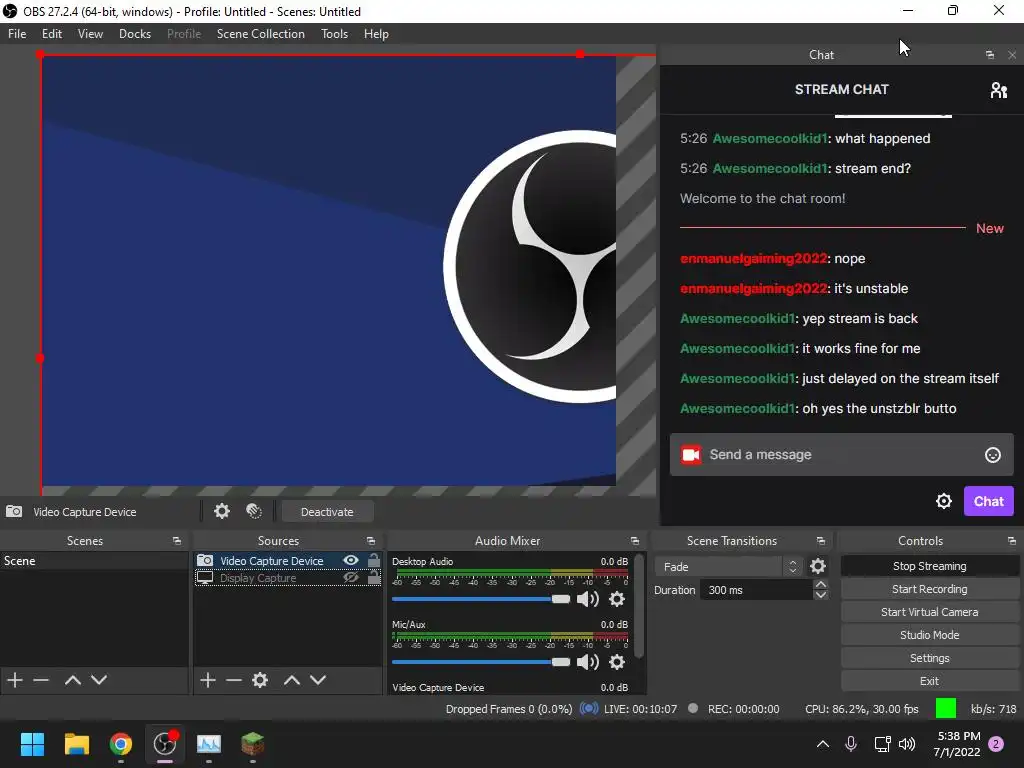Open the File menu
1024x768 pixels.
tap(17, 34)
